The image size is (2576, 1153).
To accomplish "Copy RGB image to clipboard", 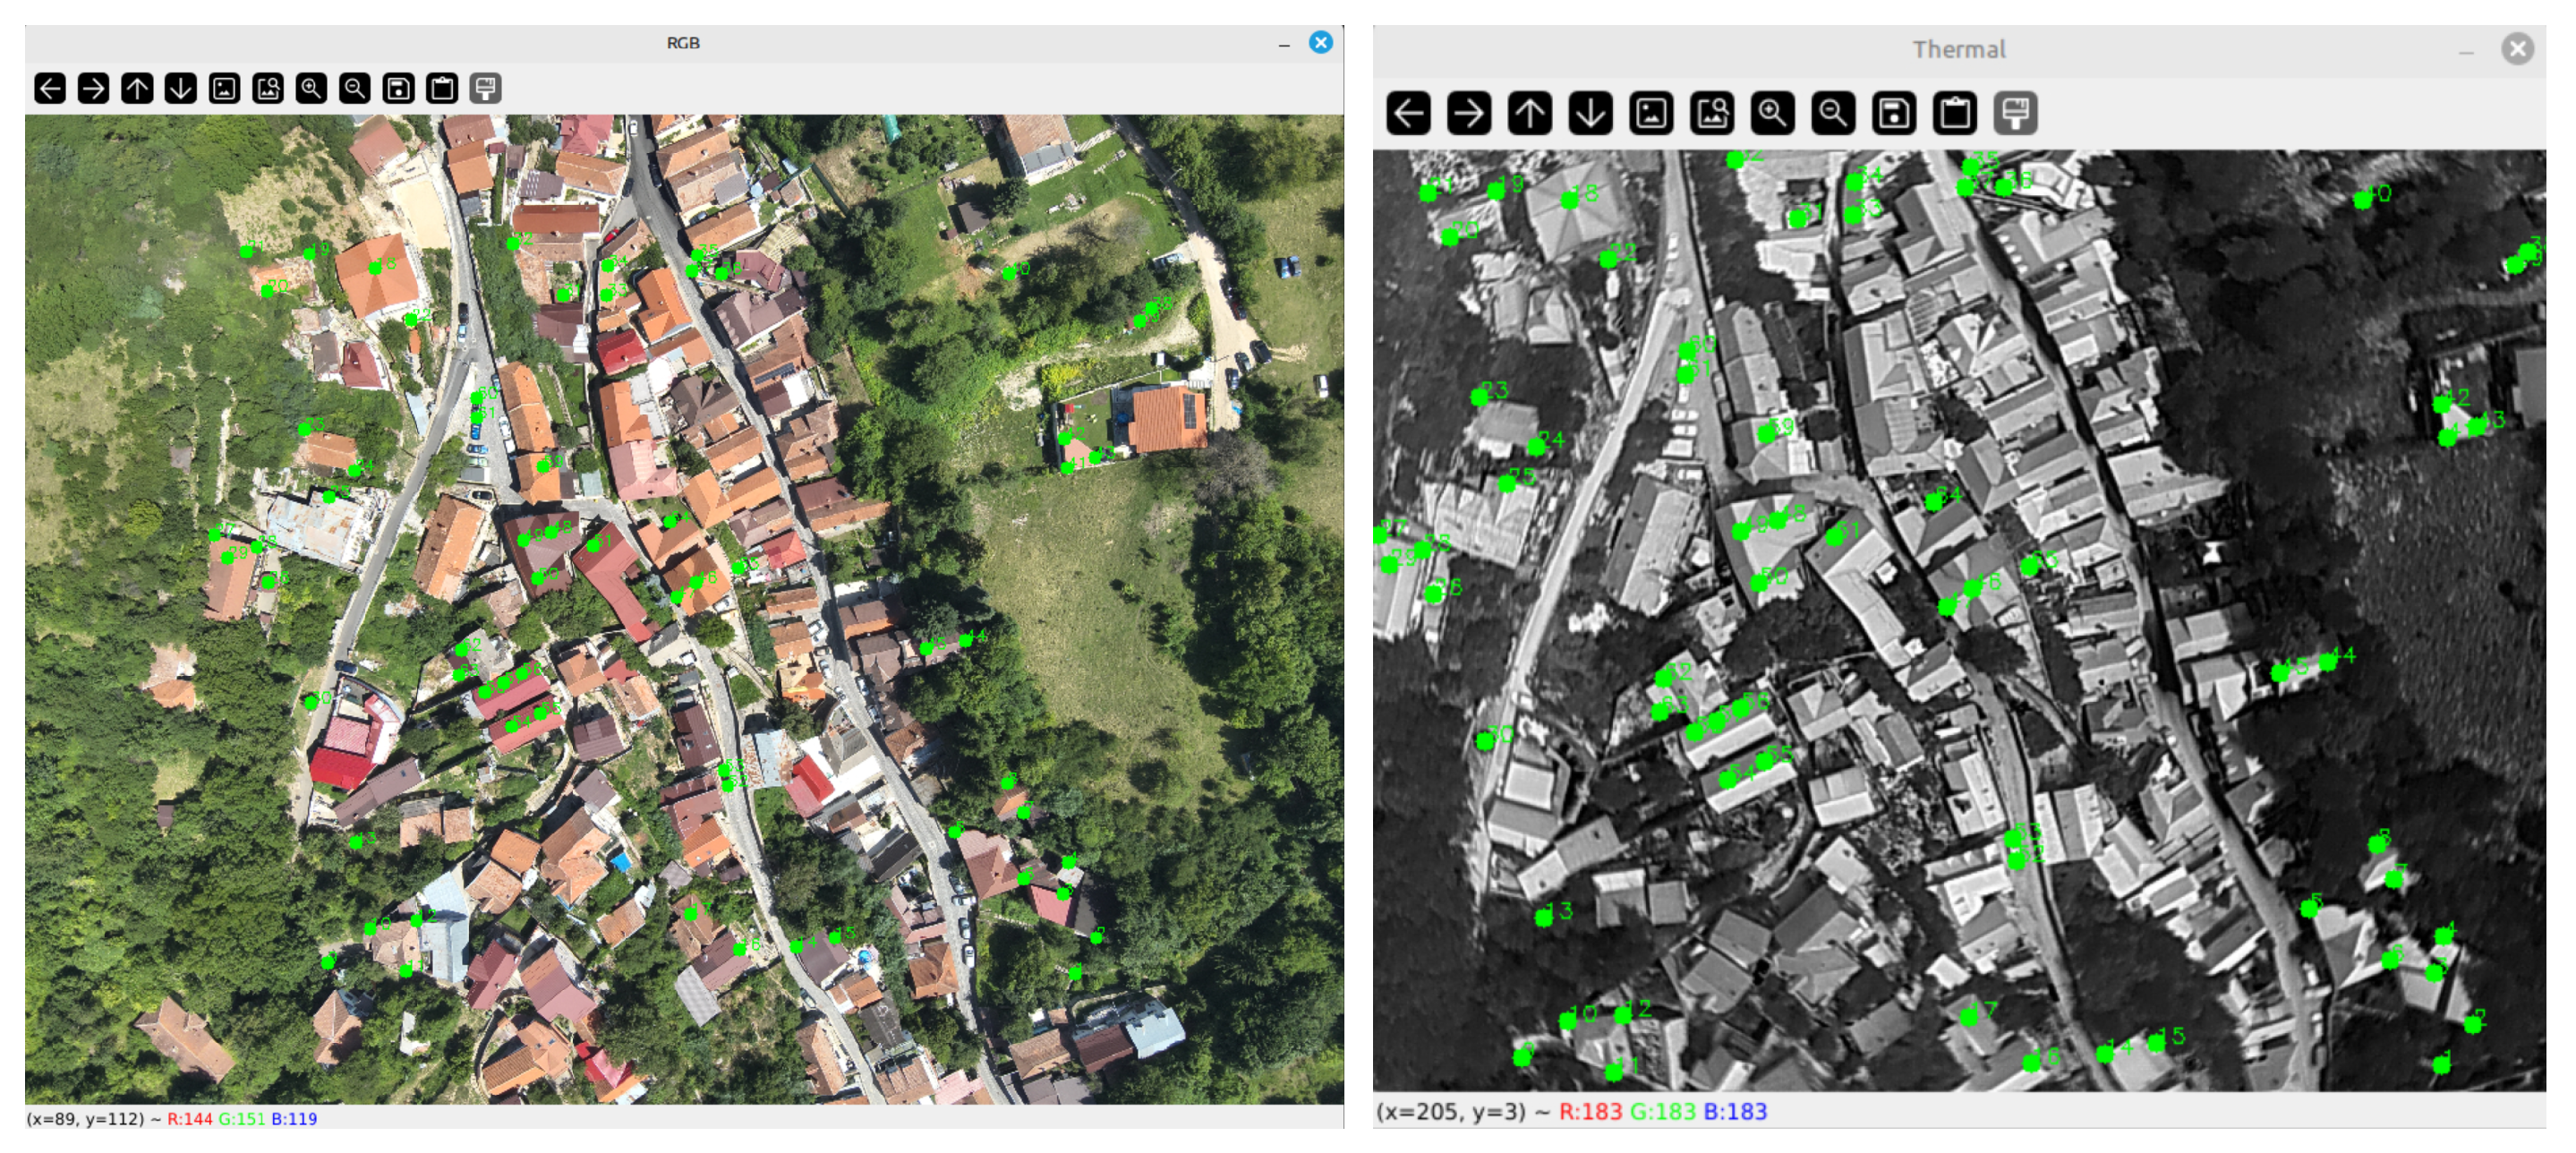I will [x=442, y=89].
